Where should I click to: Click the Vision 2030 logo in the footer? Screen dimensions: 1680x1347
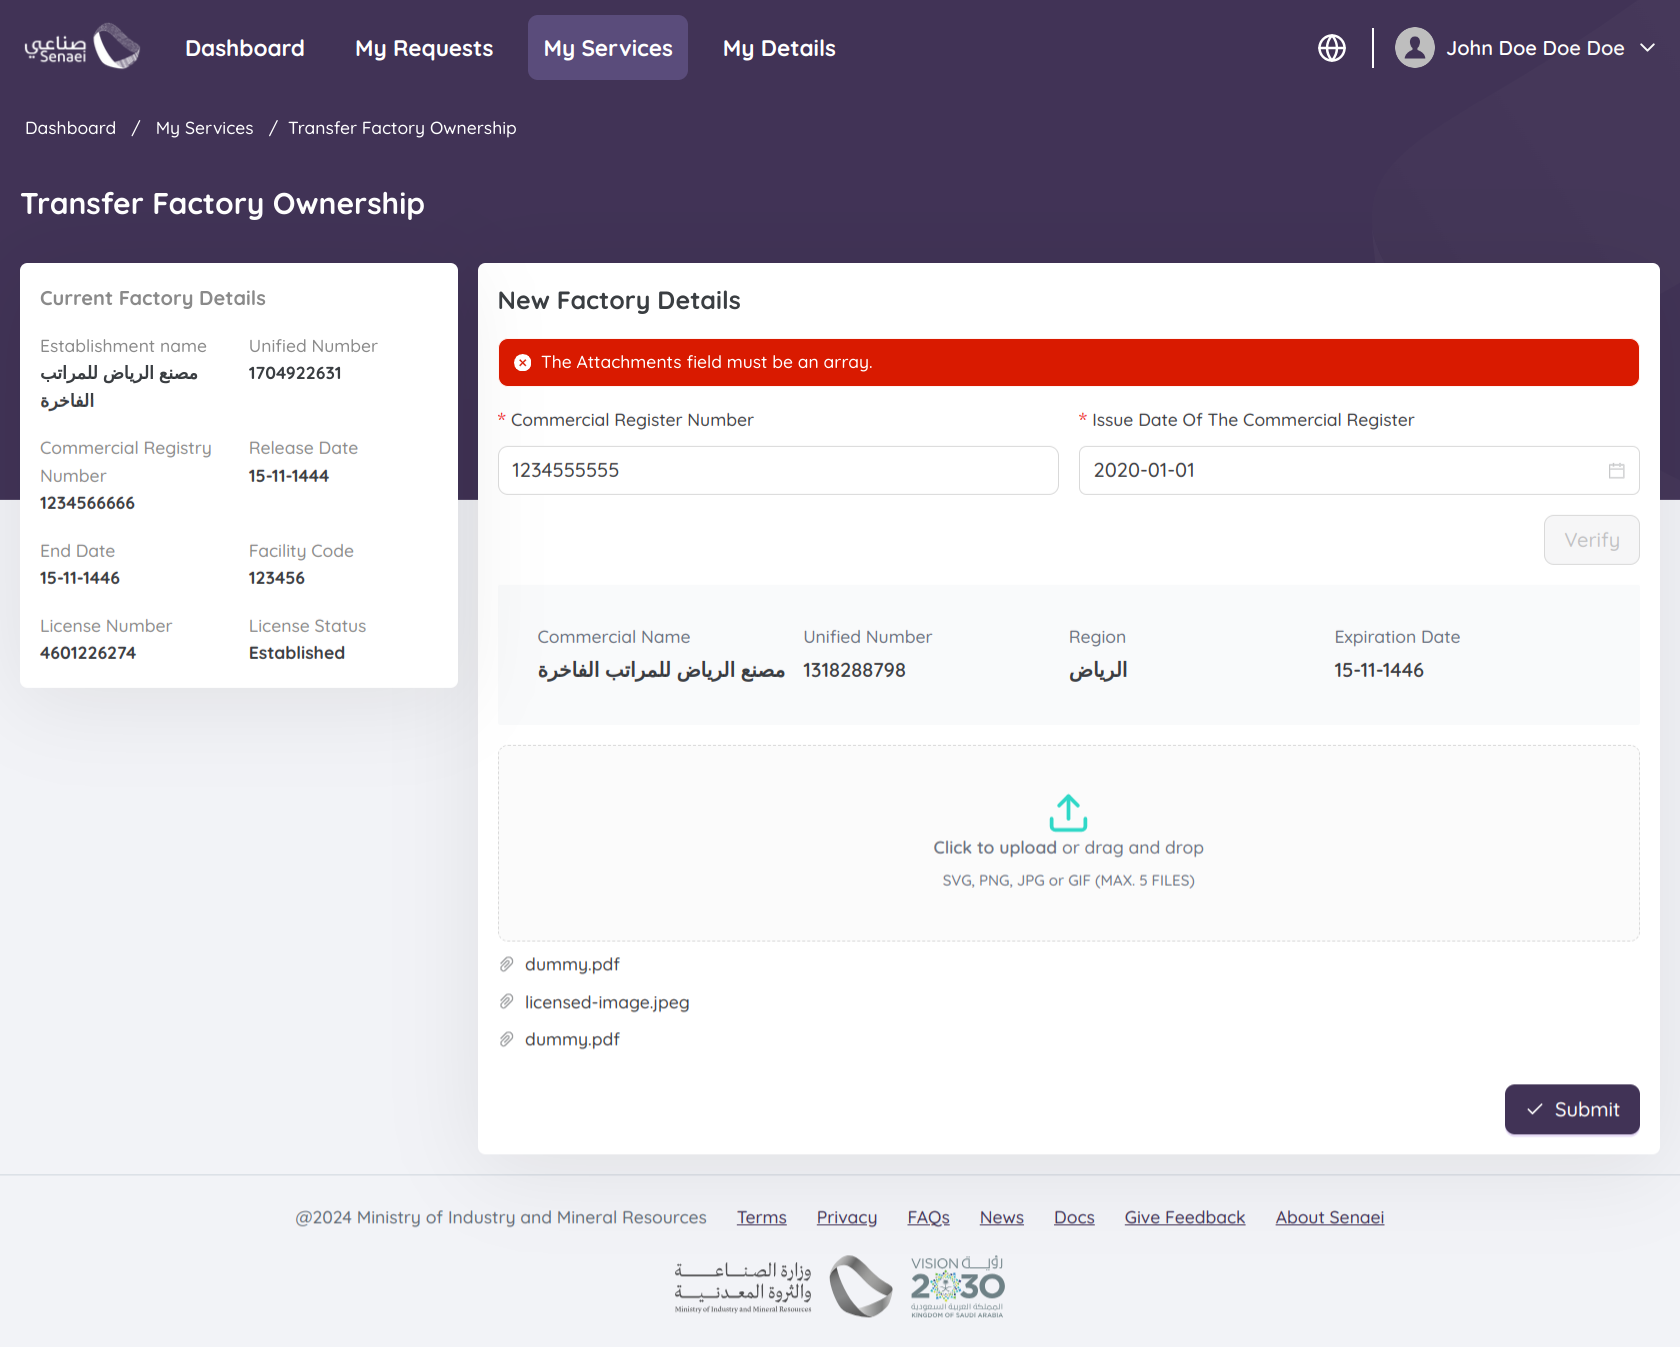(957, 1287)
